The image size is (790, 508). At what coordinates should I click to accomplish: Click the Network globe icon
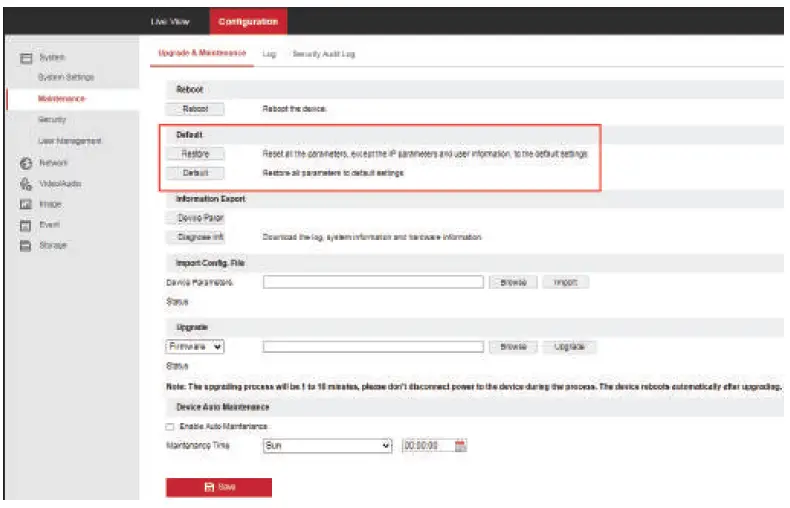tap(26, 163)
